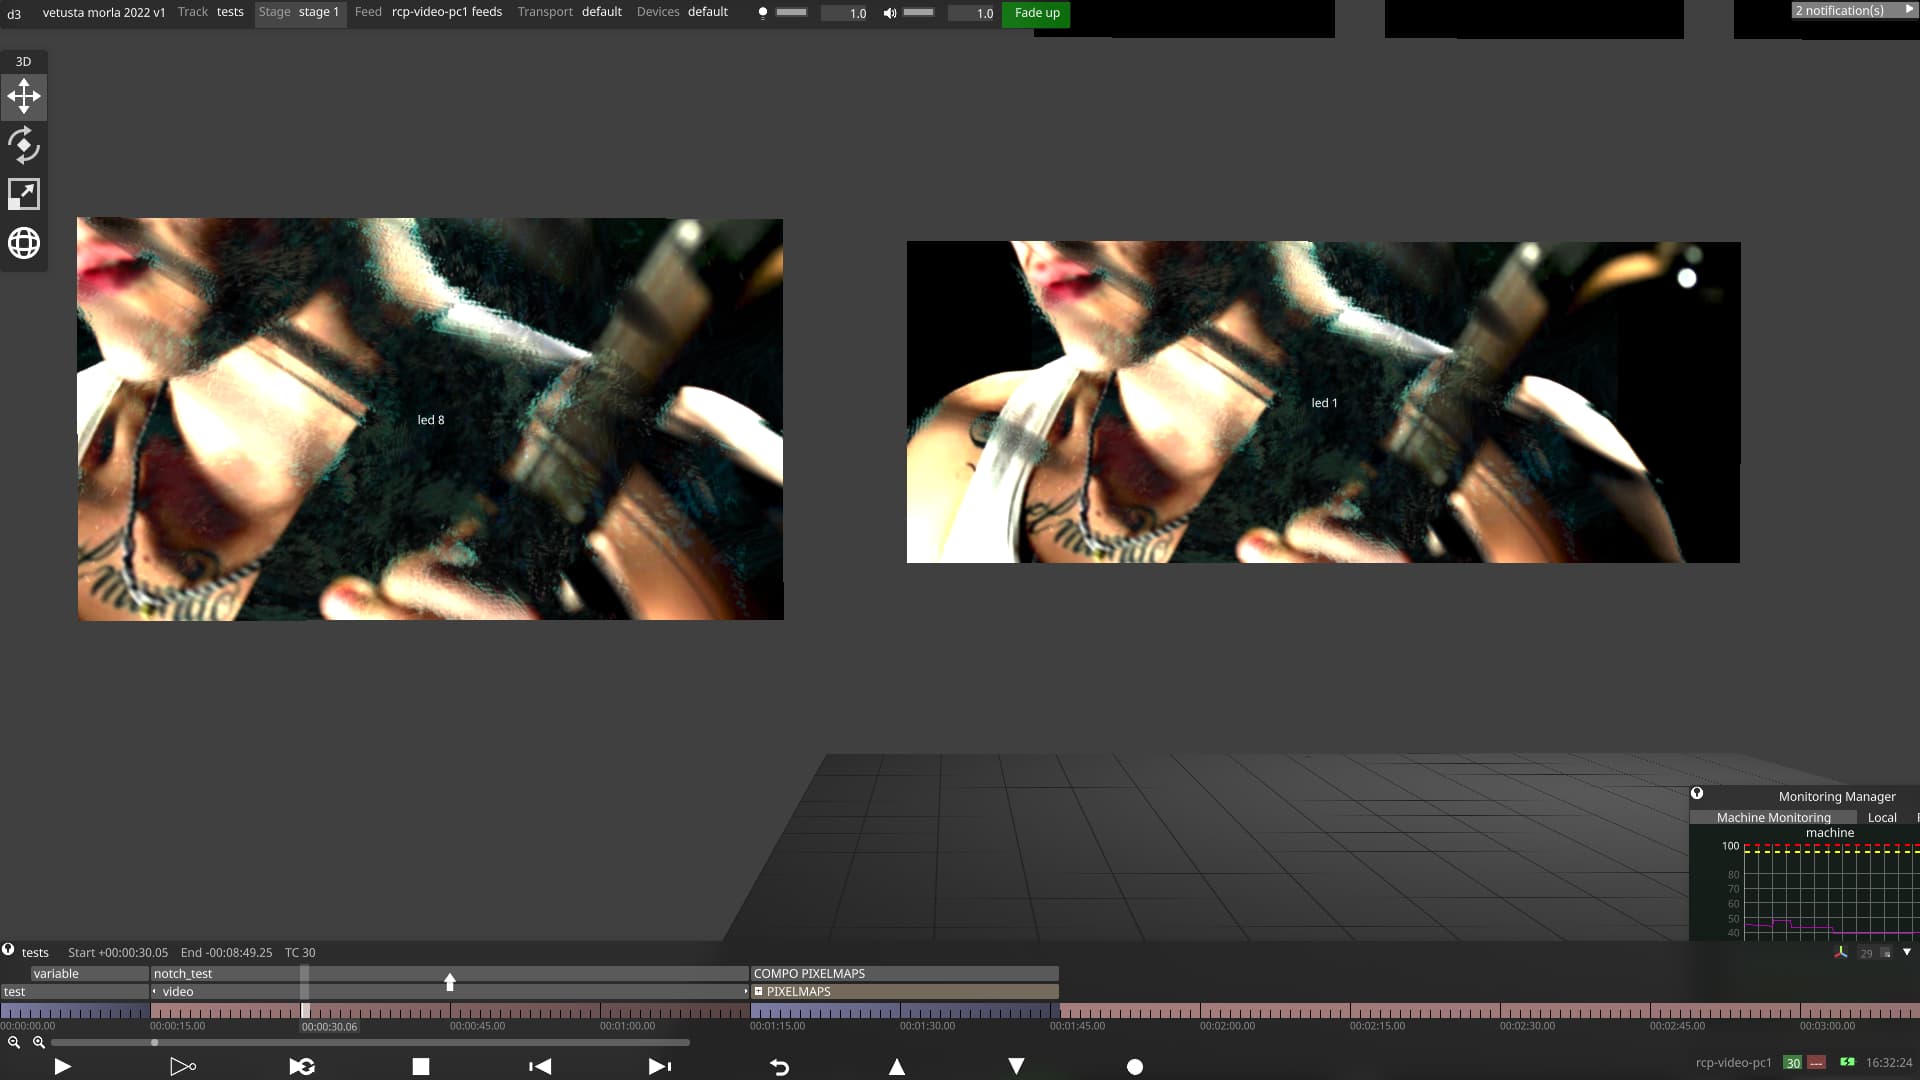Select the led 1 screen in the stage

(x=1323, y=402)
